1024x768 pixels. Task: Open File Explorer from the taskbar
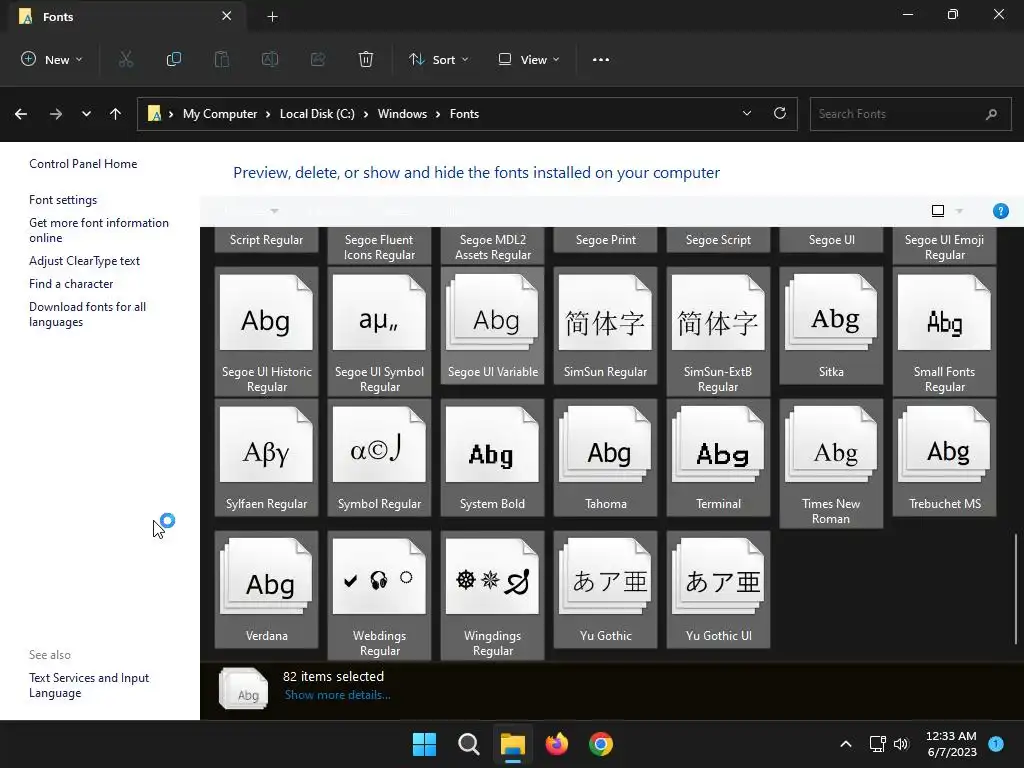(513, 744)
